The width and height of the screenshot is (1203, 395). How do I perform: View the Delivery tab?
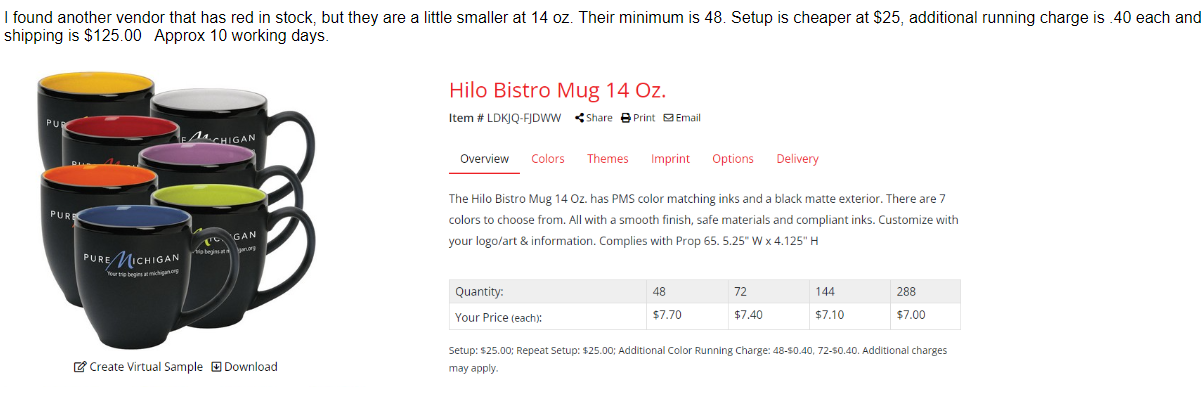pyautogui.click(x=797, y=159)
